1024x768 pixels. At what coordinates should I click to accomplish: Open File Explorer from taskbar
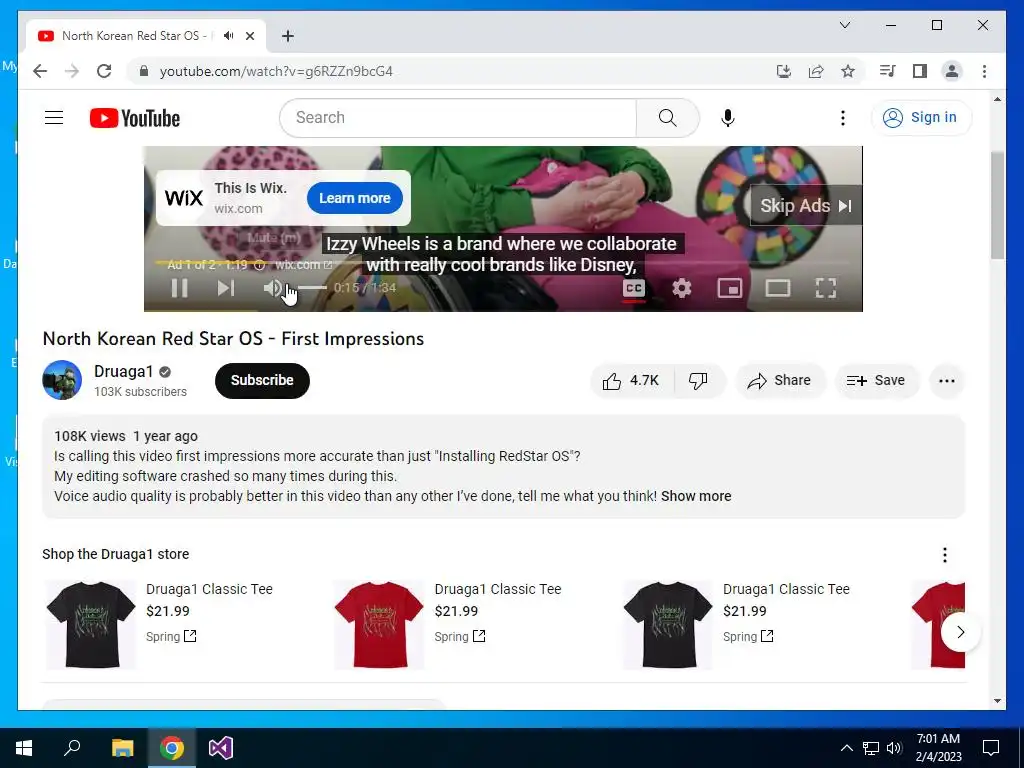122,748
